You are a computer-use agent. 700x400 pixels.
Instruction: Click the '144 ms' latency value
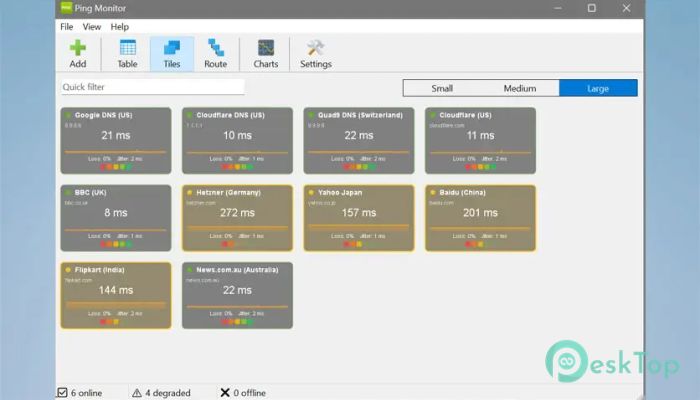(116, 290)
